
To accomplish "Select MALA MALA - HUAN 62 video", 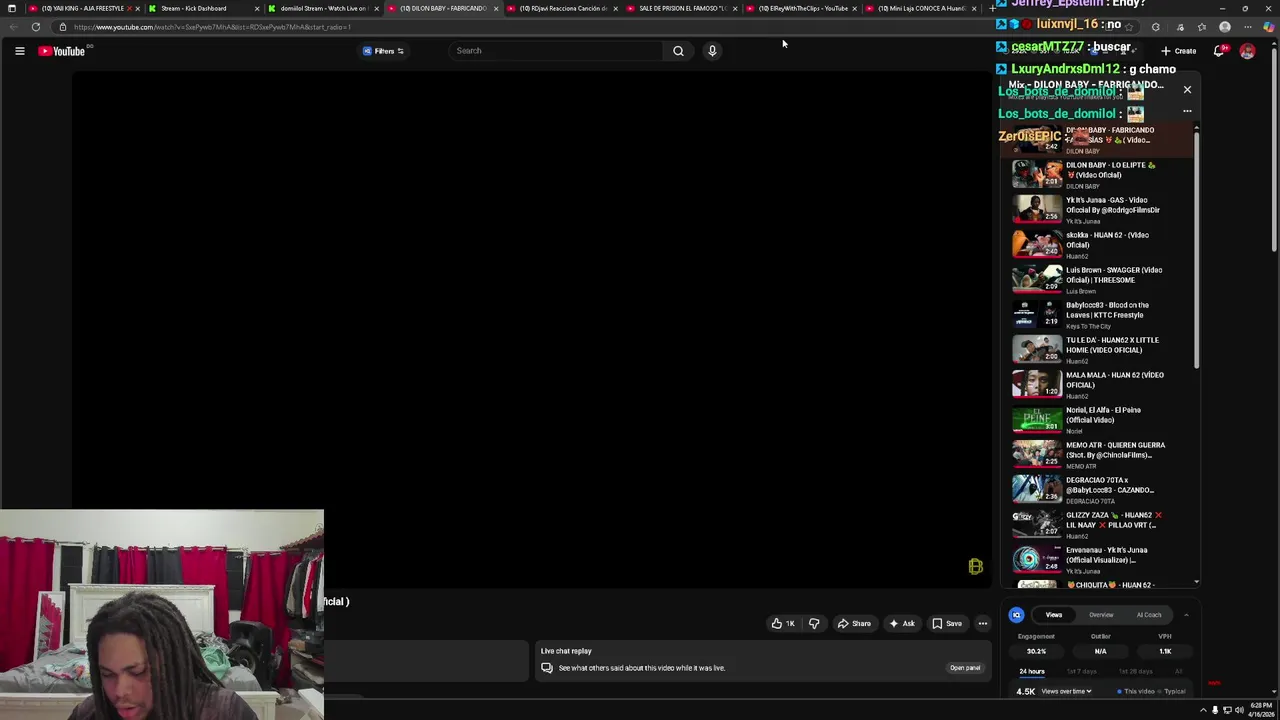I will coord(1098,385).
